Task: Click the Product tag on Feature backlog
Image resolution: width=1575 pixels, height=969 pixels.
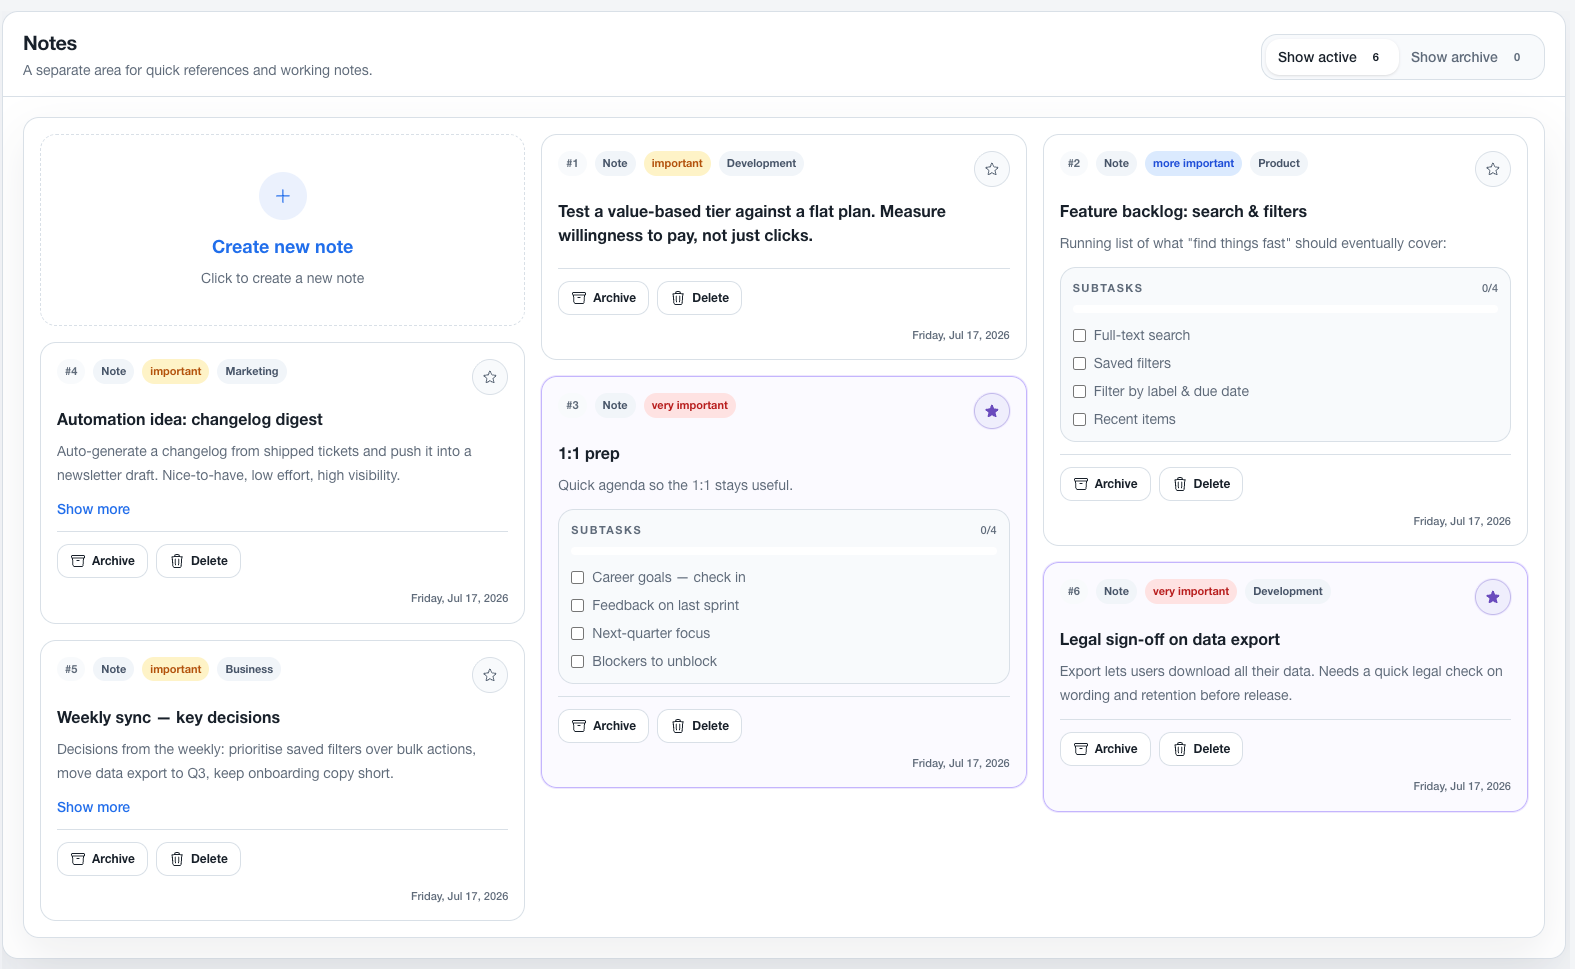Action: (x=1279, y=164)
